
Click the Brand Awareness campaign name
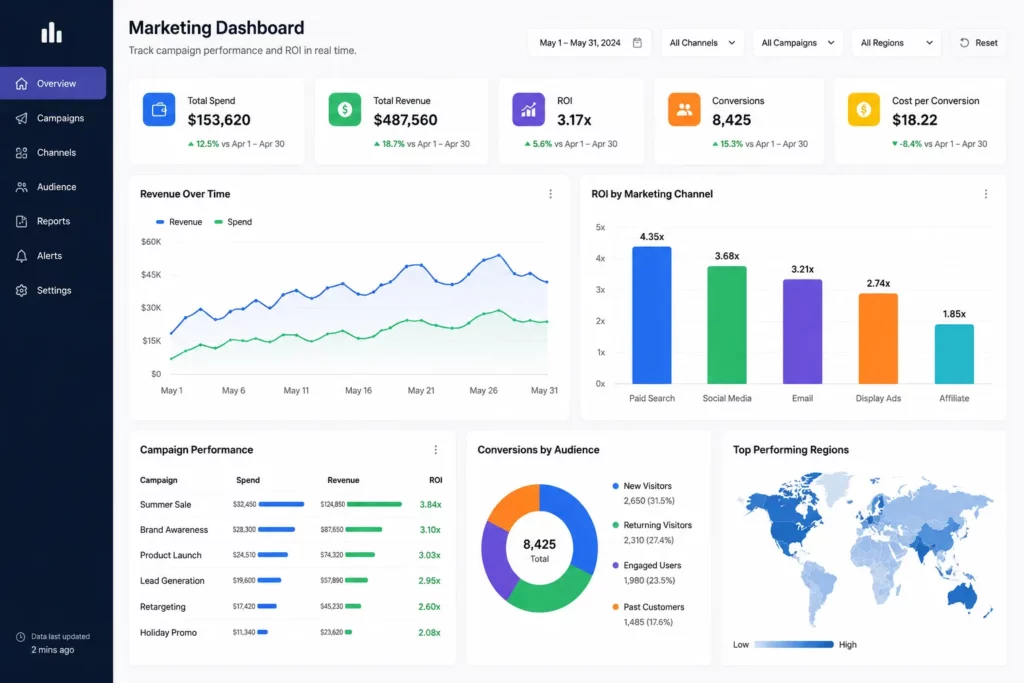(174, 530)
